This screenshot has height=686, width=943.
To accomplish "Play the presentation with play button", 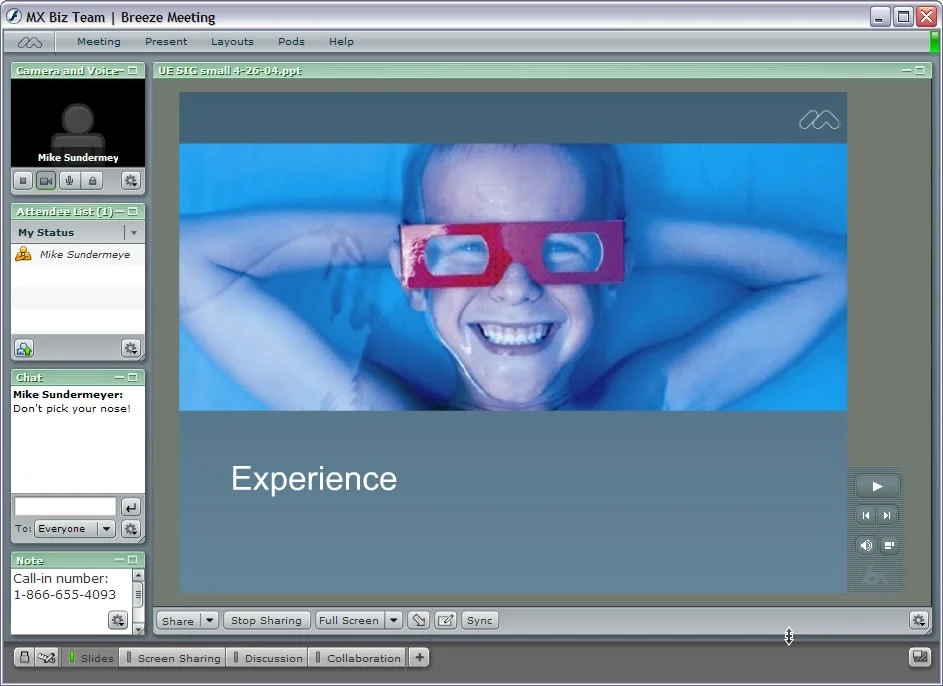I will pyautogui.click(x=877, y=486).
